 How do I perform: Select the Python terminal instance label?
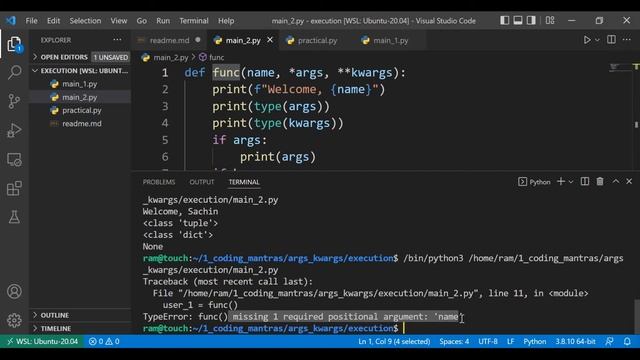(x=534, y=182)
